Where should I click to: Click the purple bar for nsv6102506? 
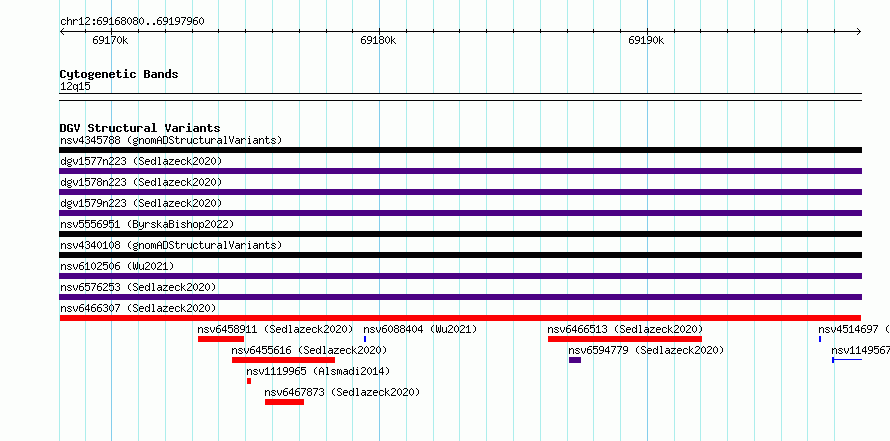[x=460, y=276]
